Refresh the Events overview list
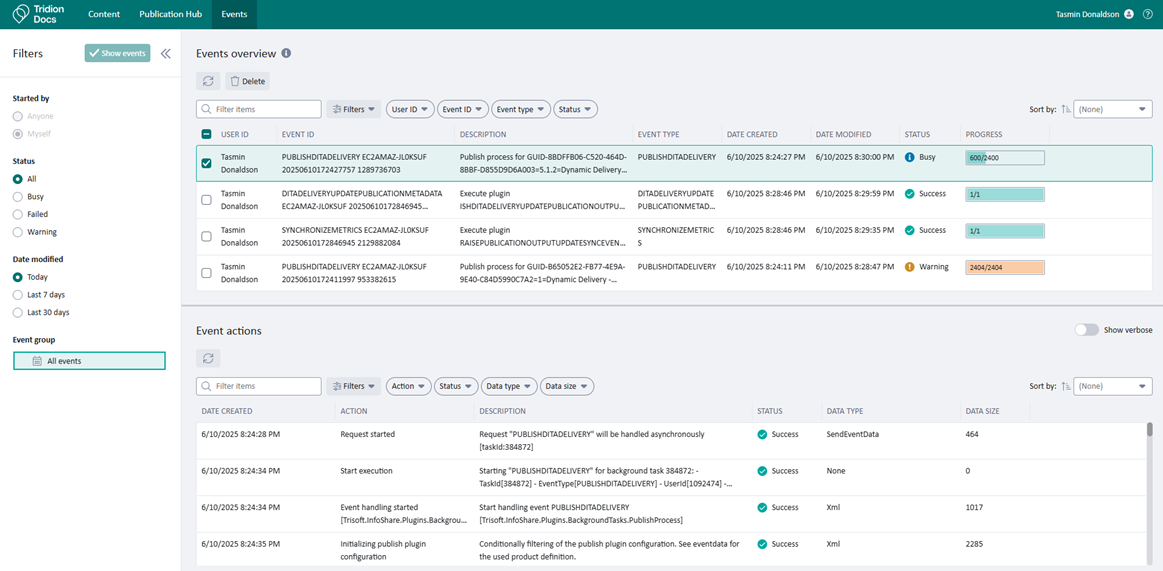This screenshot has height=571, width=1163. point(208,81)
